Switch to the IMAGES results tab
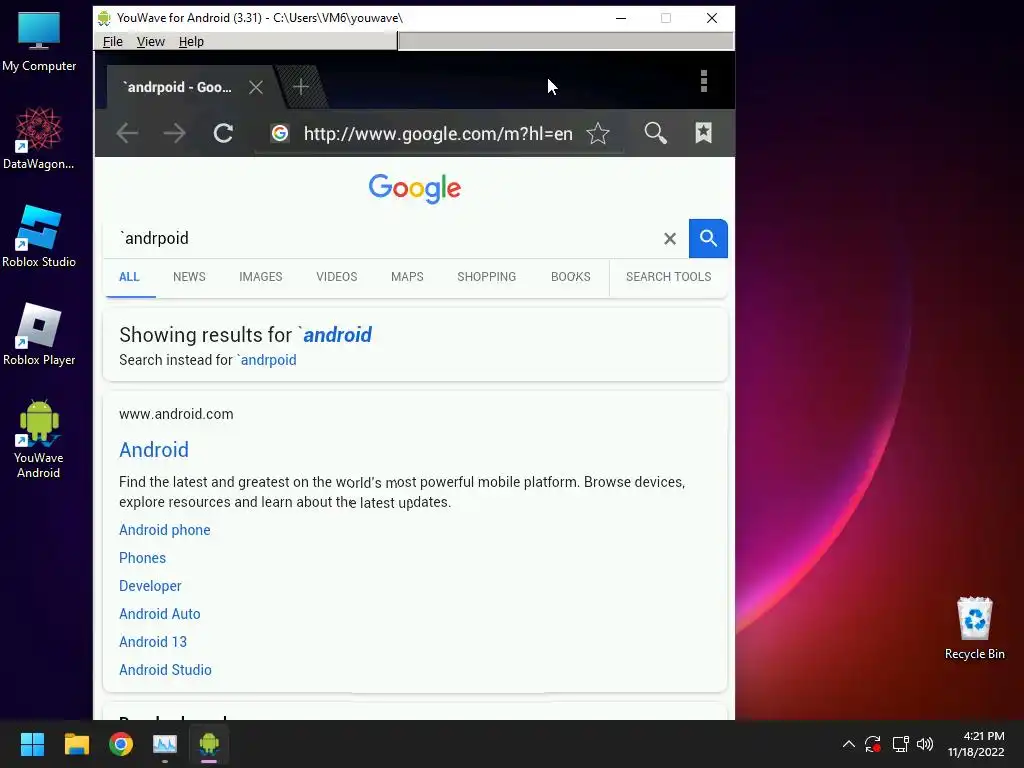The width and height of the screenshot is (1024, 768). (x=261, y=277)
